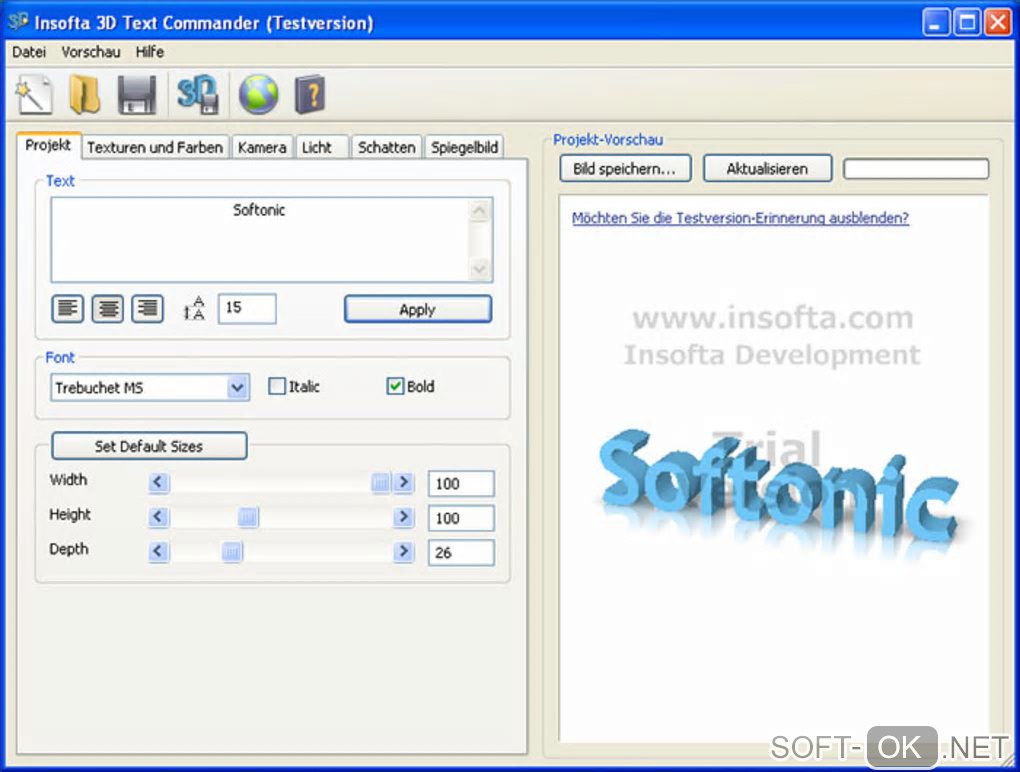Uncheck the Bold checkbox
The width and height of the screenshot is (1020, 772).
click(x=395, y=386)
